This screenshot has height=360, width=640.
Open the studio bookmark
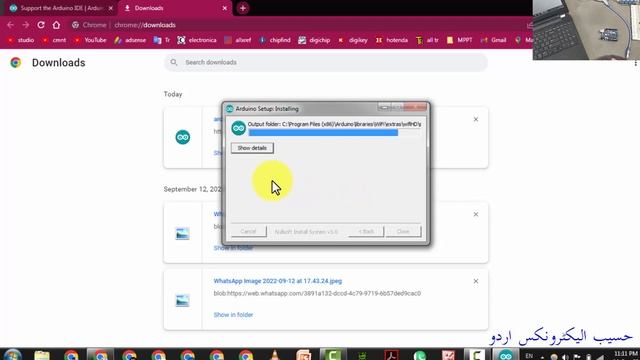(x=21, y=40)
